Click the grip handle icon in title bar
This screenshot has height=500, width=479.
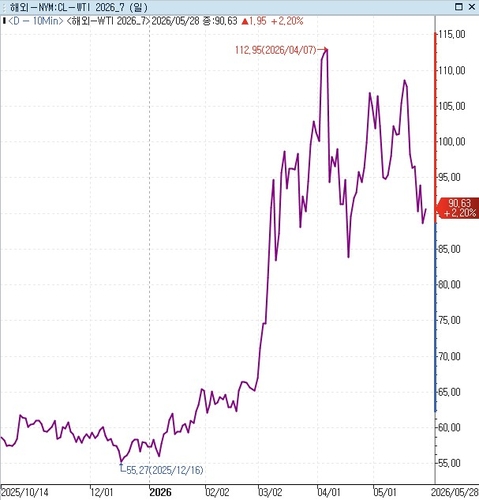point(4,7)
